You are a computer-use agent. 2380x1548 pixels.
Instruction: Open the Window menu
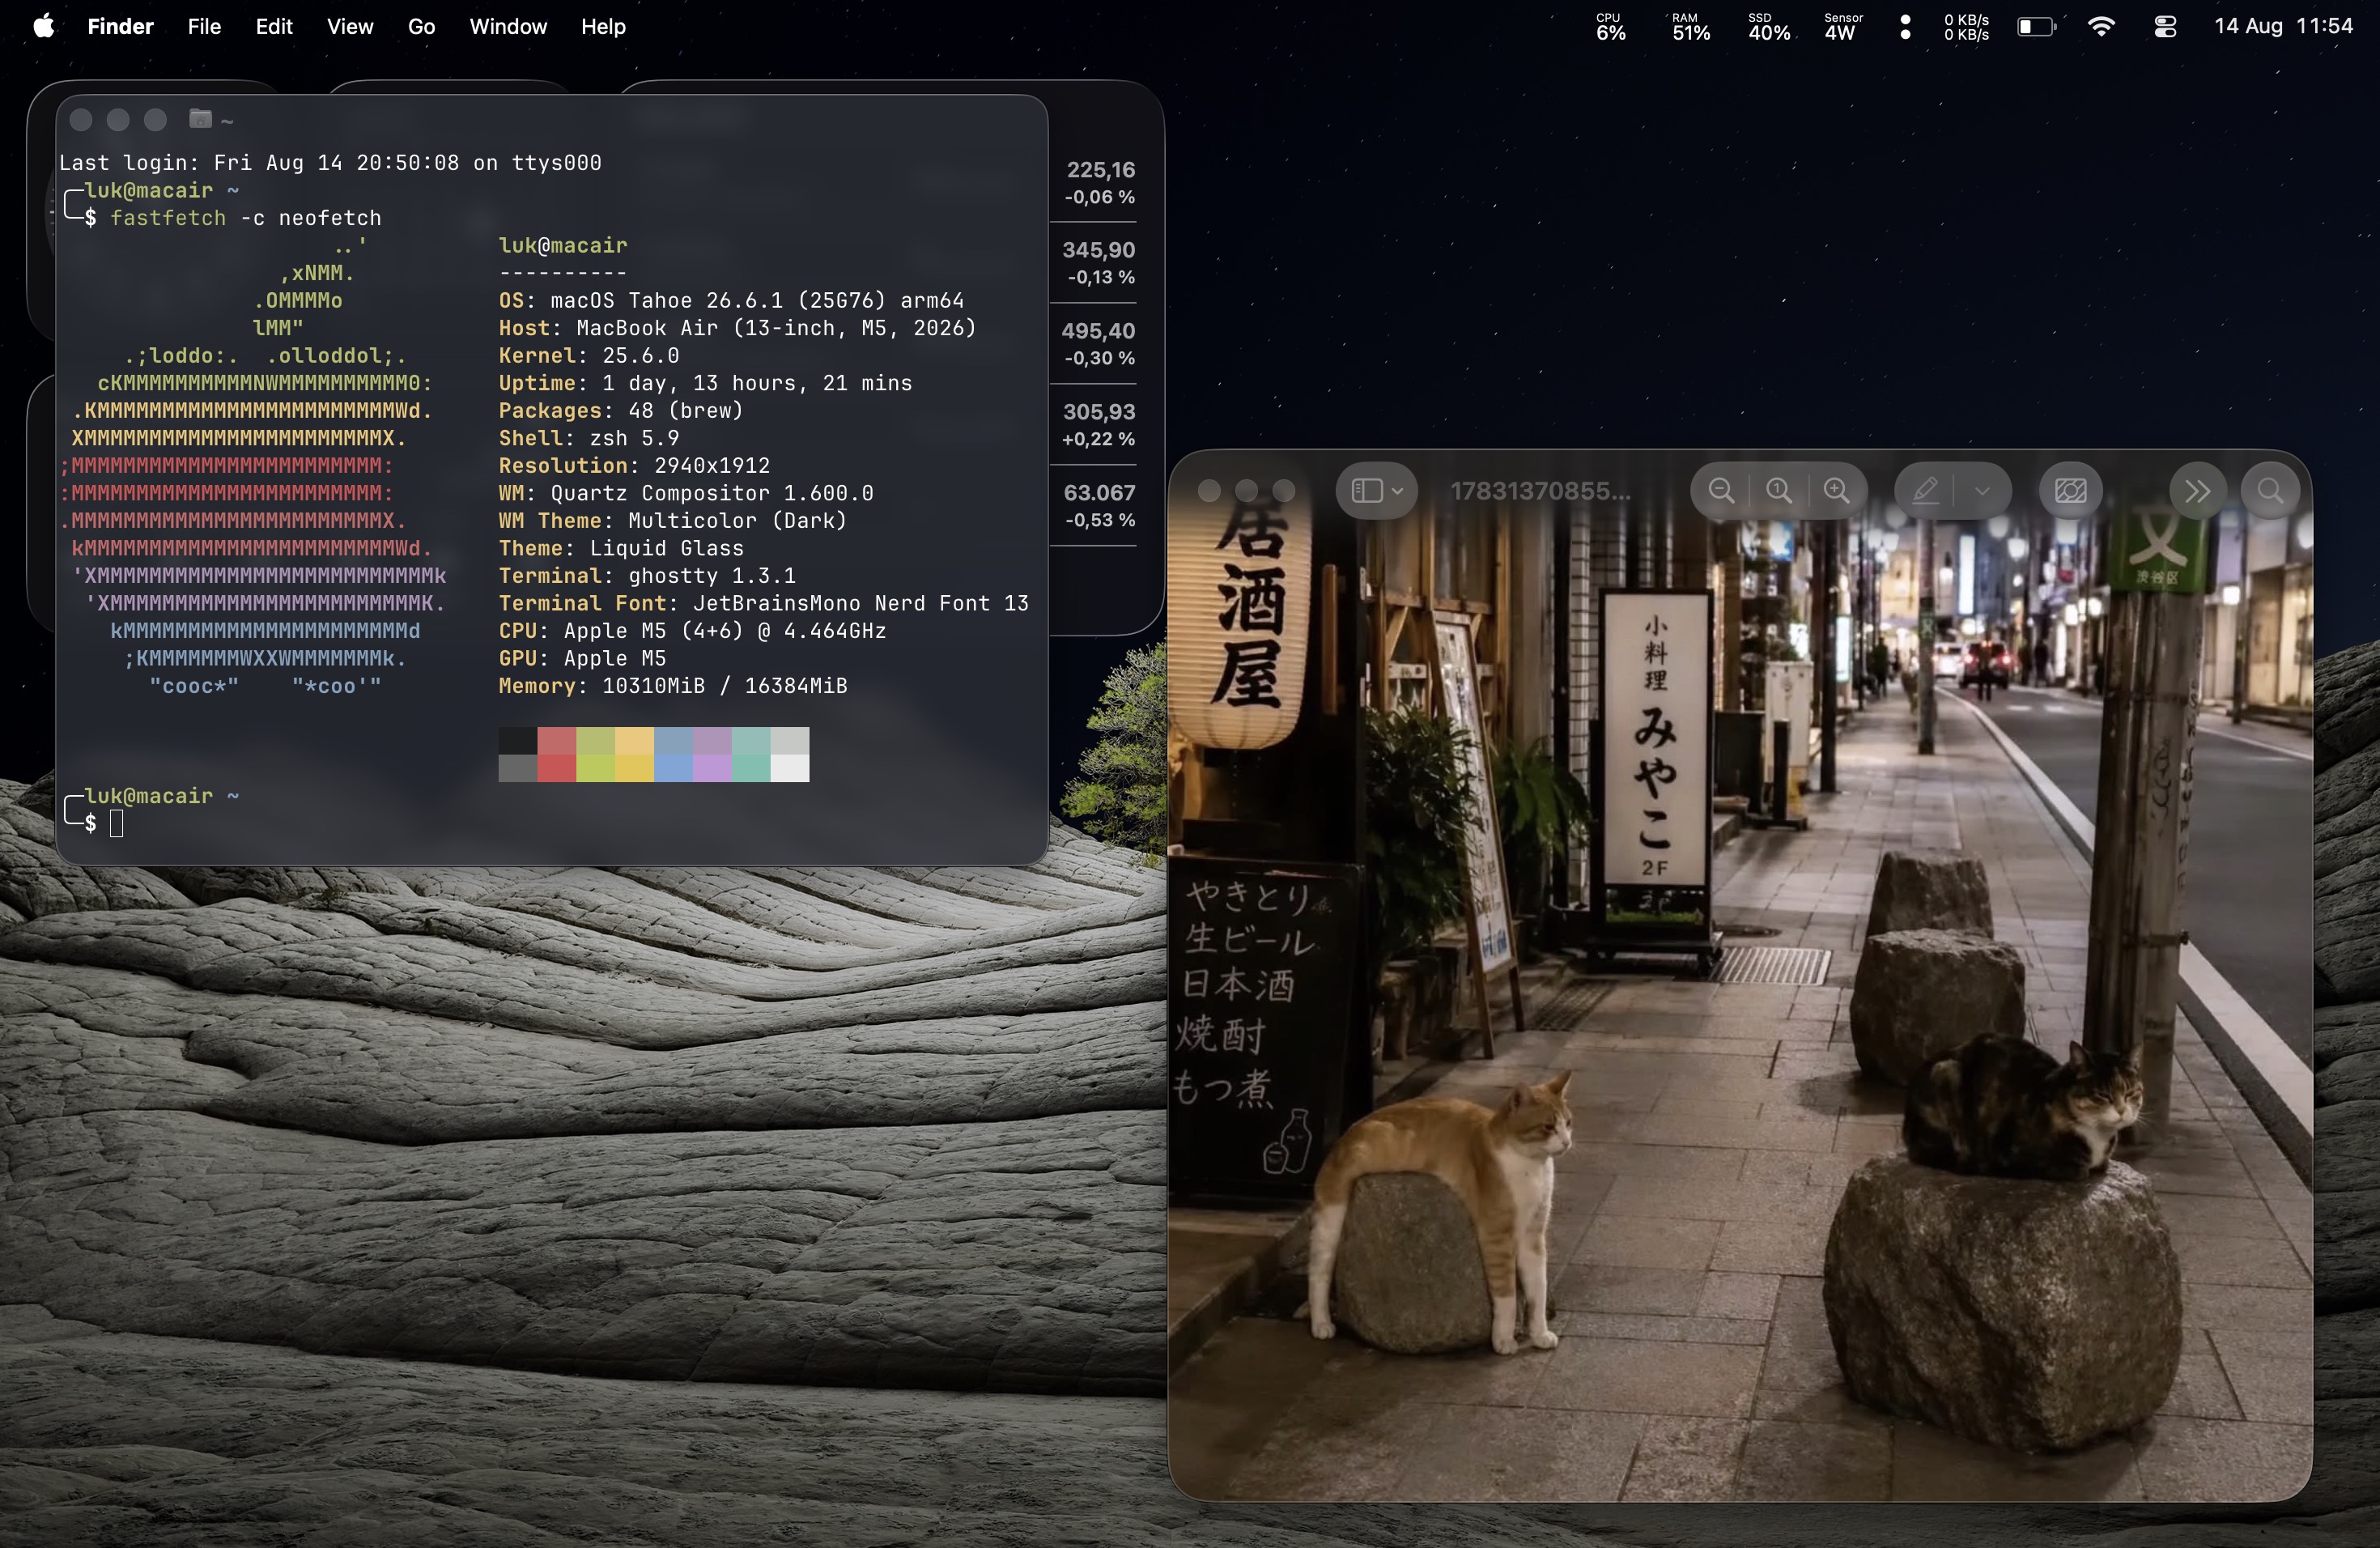[x=508, y=26]
